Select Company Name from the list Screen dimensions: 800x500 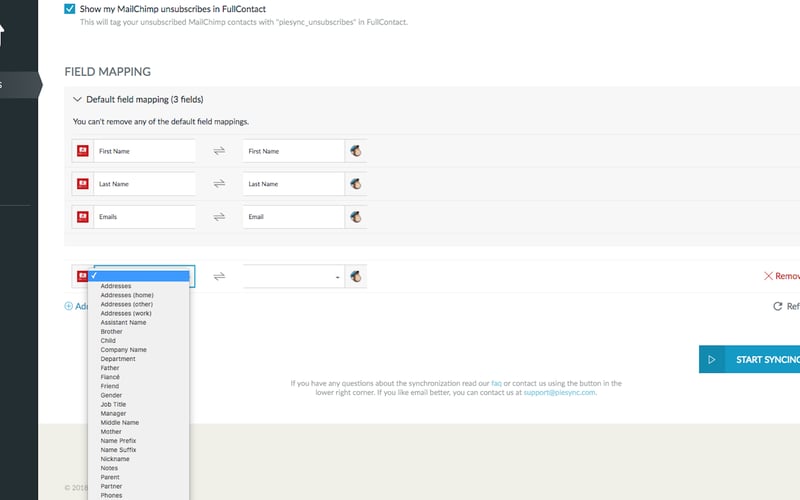[123, 350]
